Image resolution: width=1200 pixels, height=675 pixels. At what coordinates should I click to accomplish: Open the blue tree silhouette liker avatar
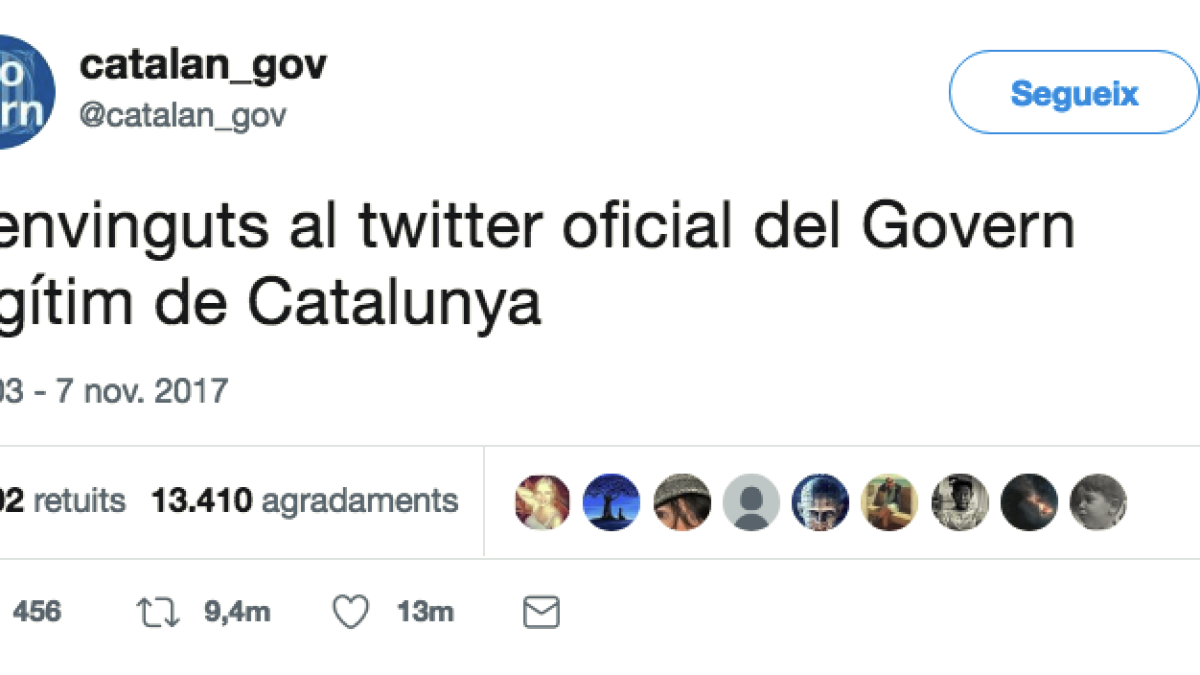(x=611, y=502)
